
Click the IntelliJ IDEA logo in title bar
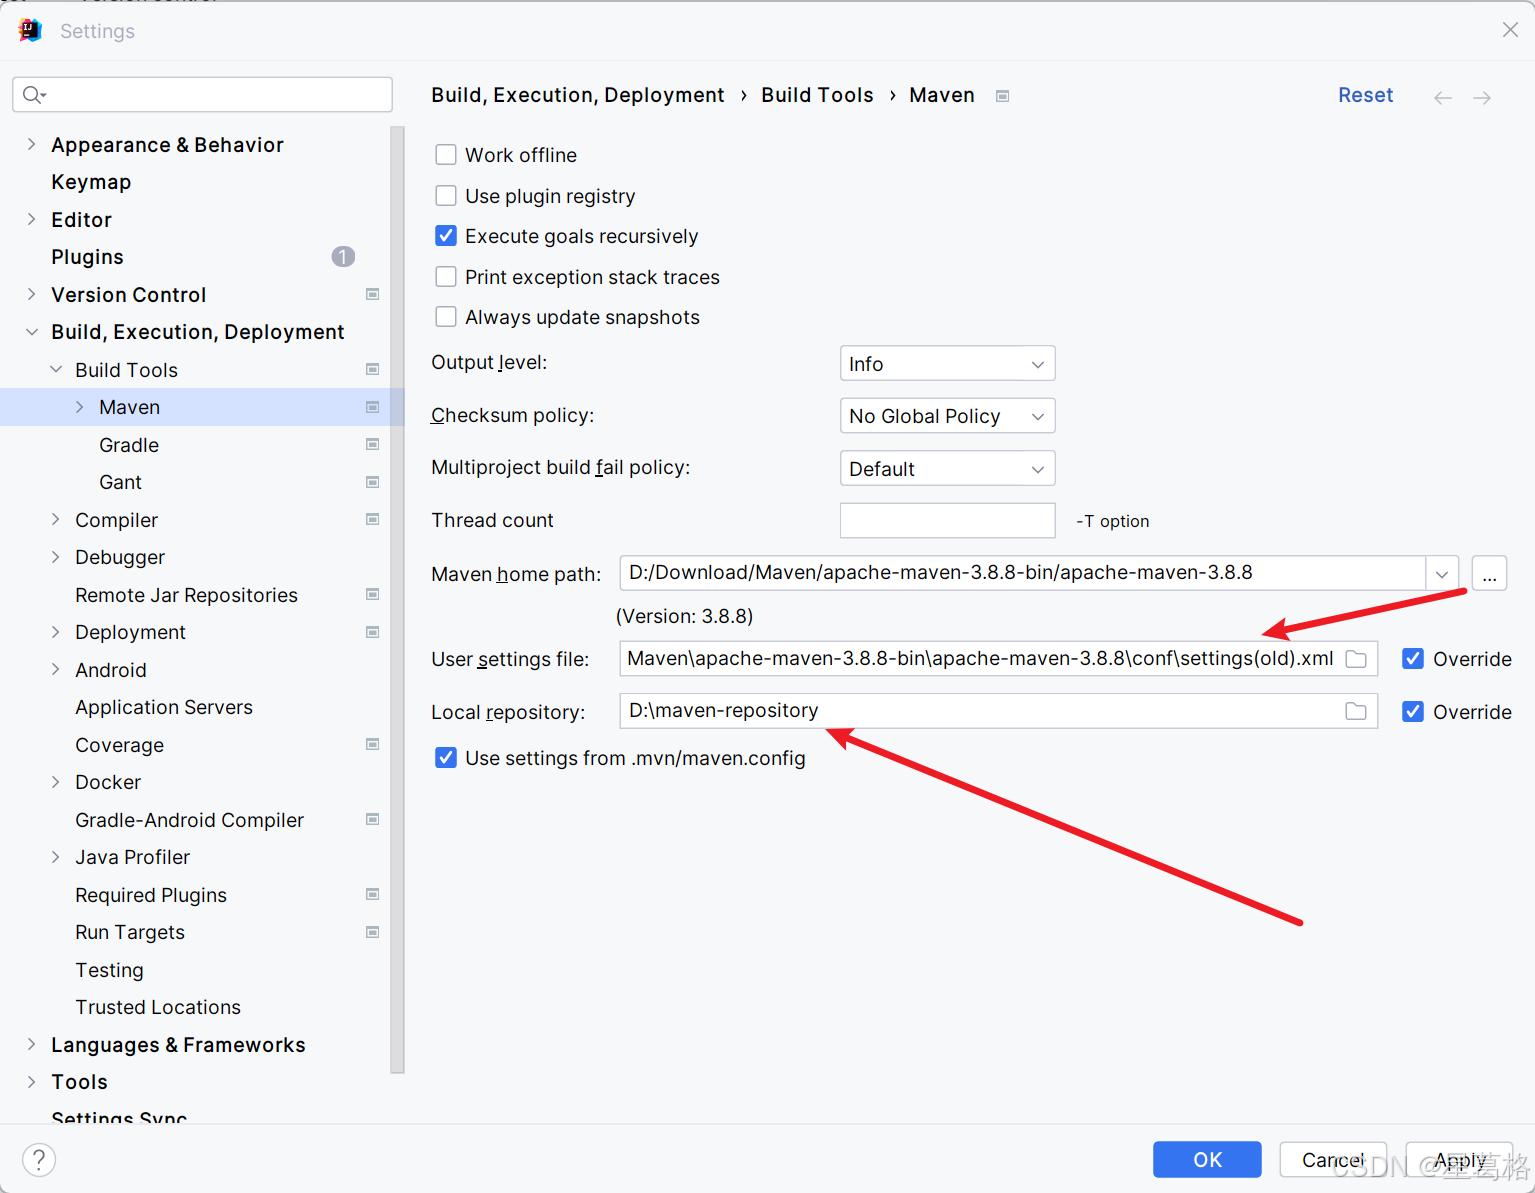pyautogui.click(x=30, y=31)
